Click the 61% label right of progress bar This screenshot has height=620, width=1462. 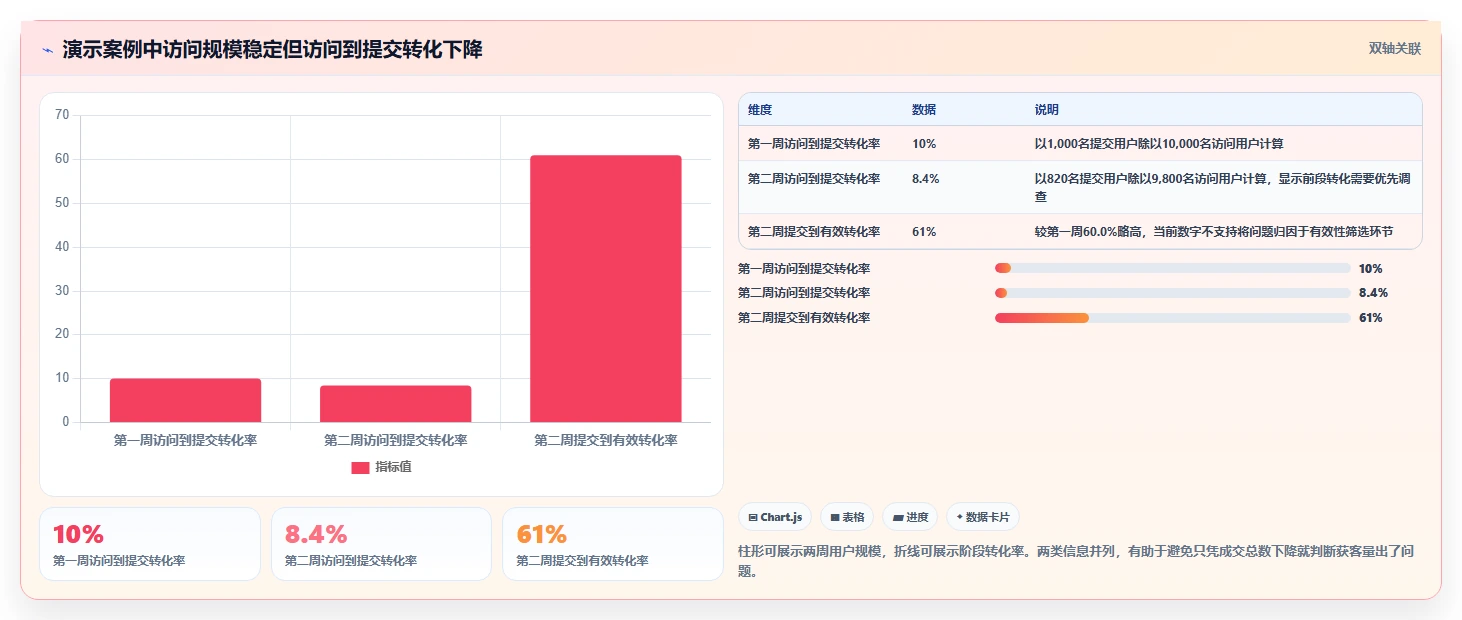[1371, 318]
